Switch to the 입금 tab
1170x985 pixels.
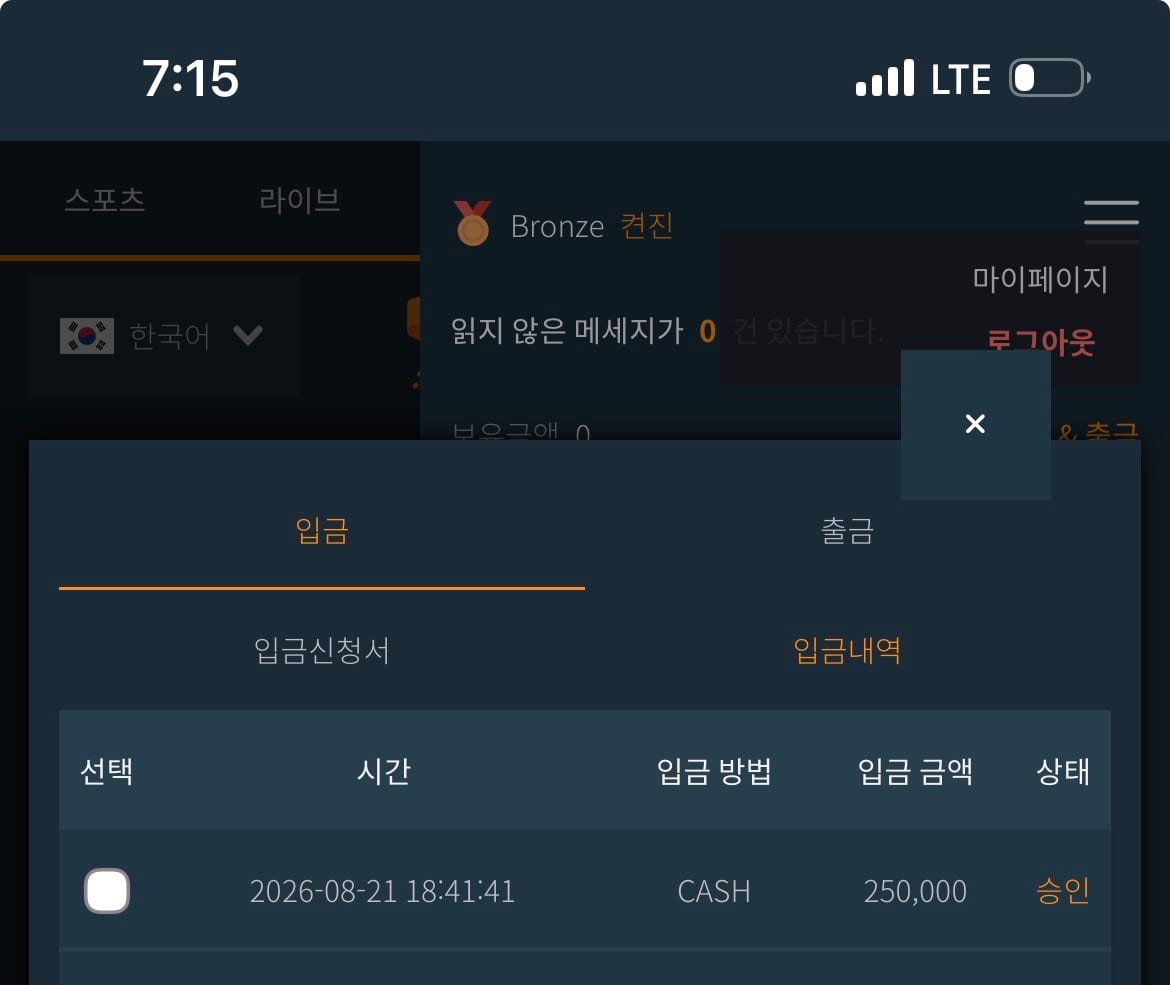[322, 531]
